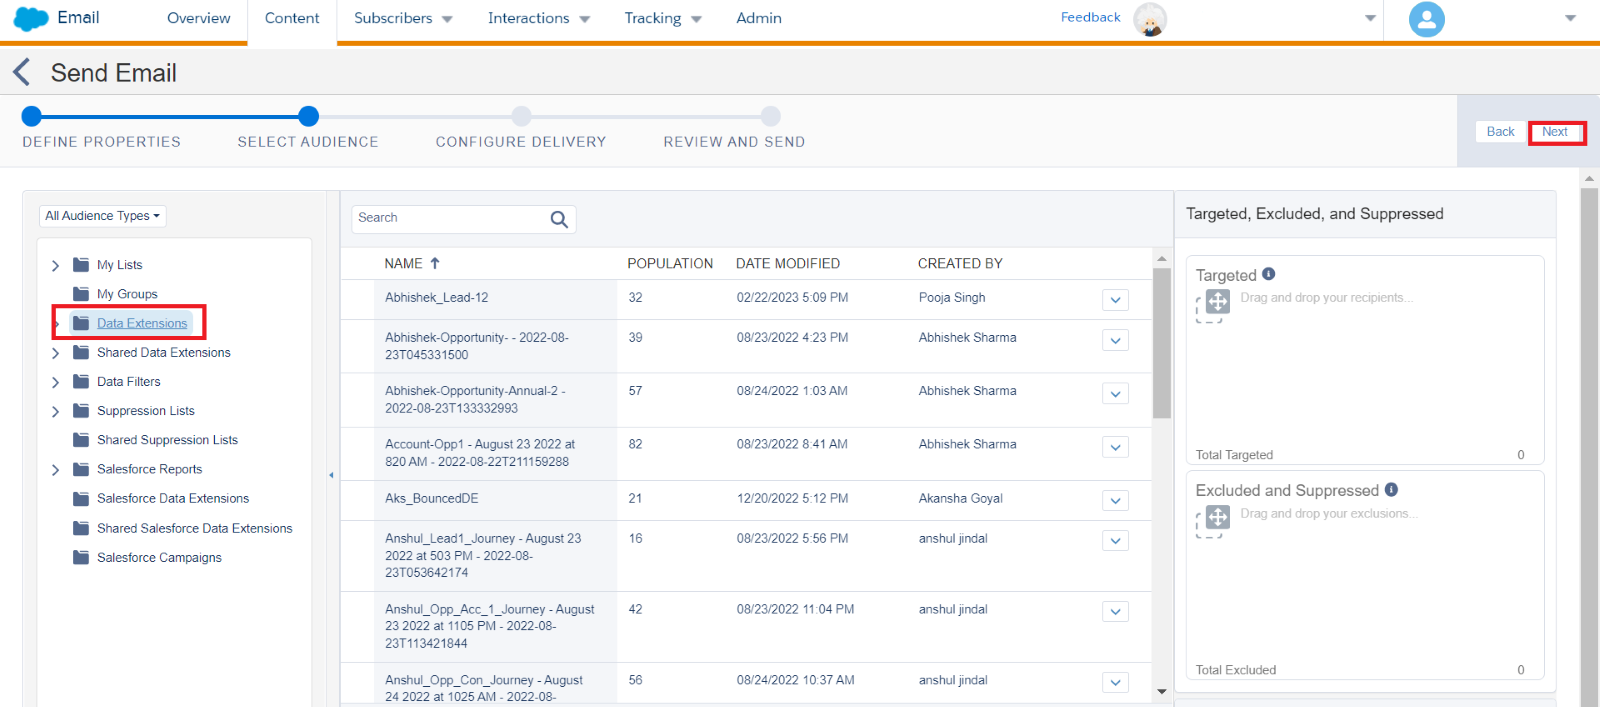1600x707 pixels.
Task: Click the back arrow beside Send Email
Action: [x=21, y=72]
